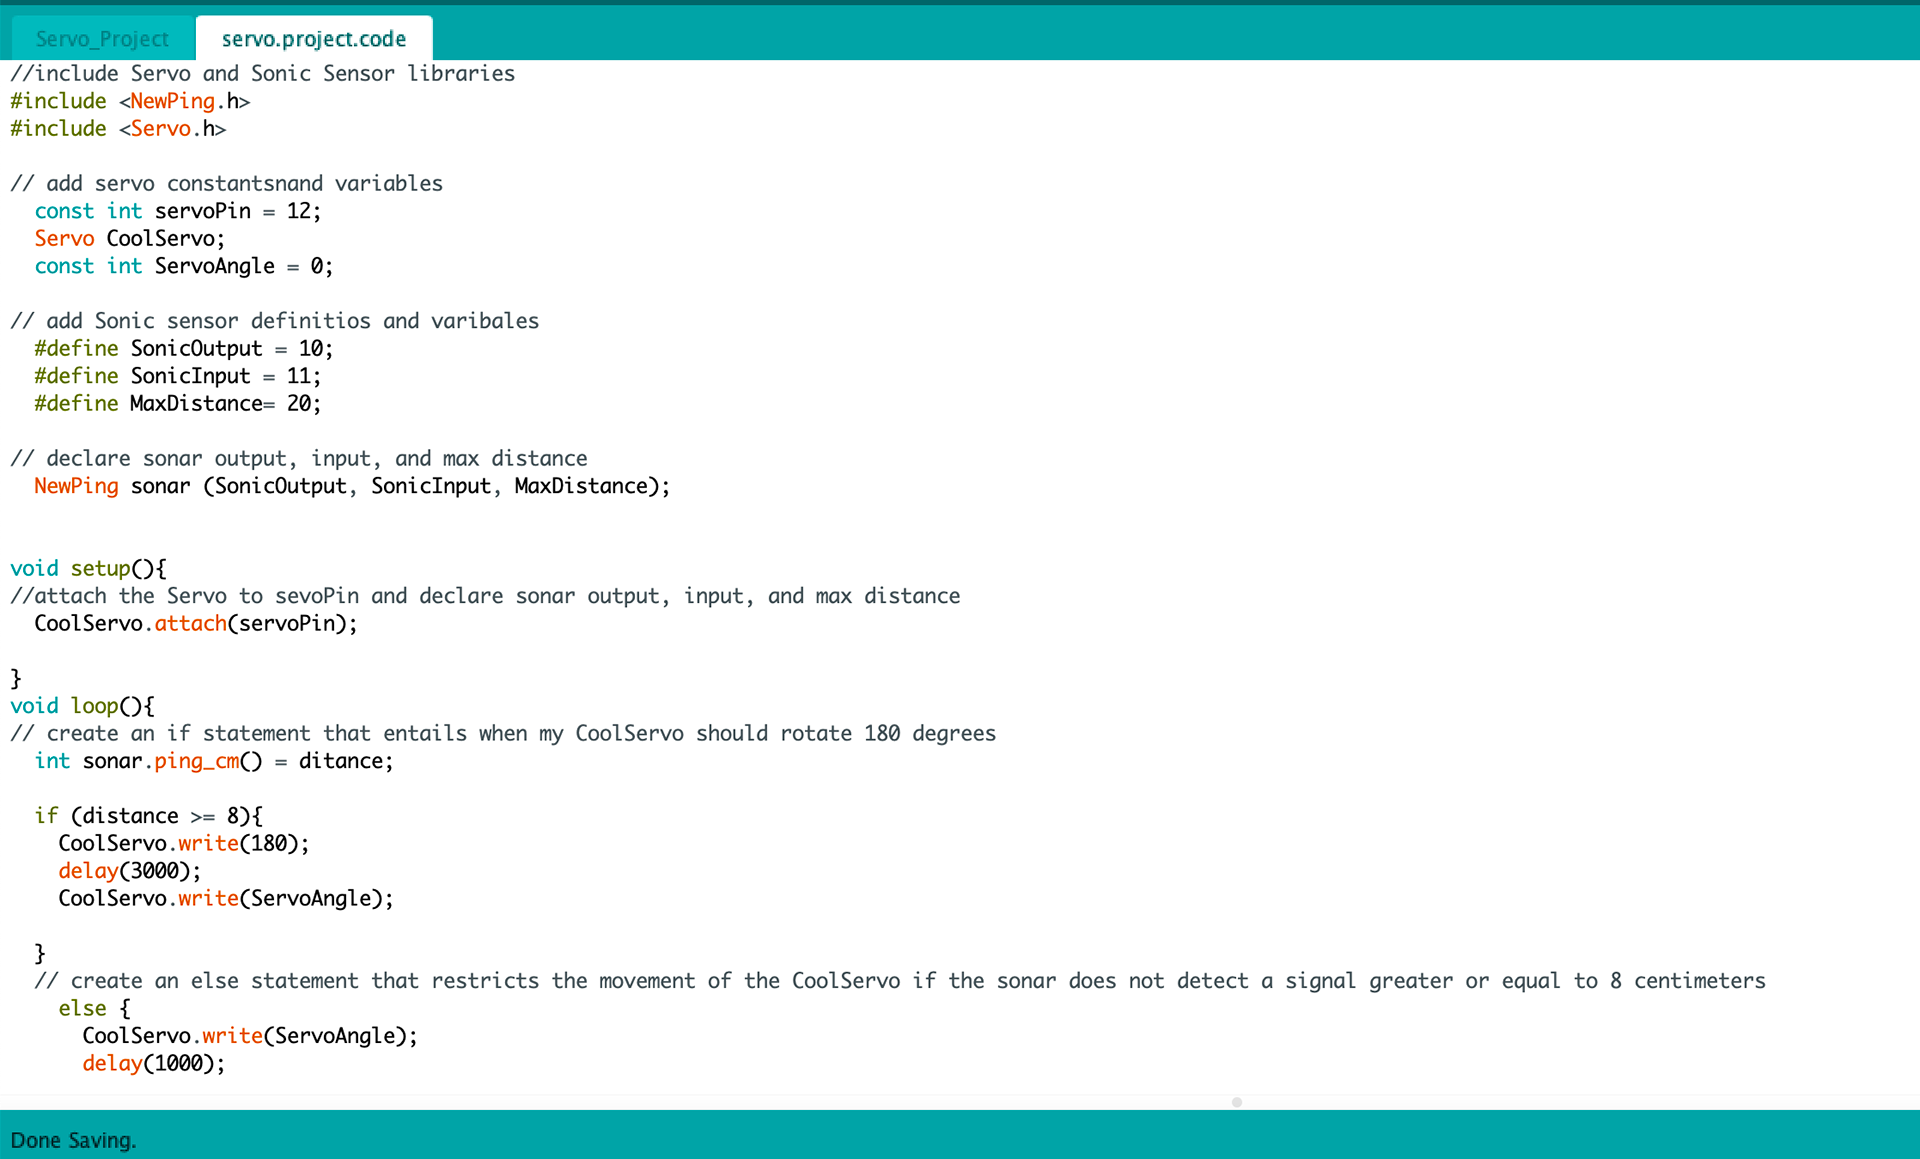Click the 'Servo CoolServo;' declaration line
Viewport: 1920px width, 1159px height.
click(130, 239)
